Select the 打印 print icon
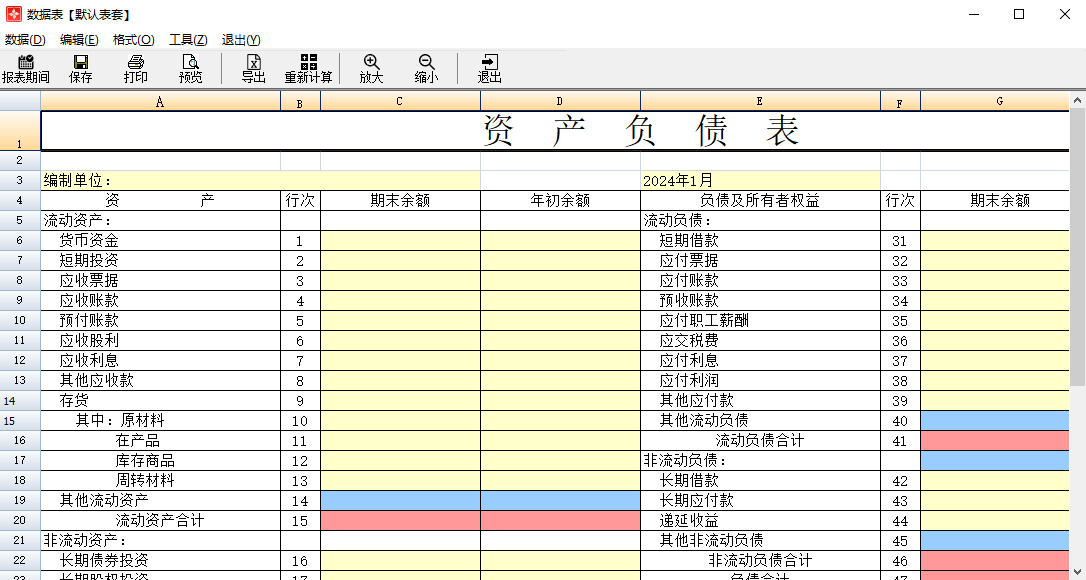The width and height of the screenshot is (1086, 580). click(136, 68)
